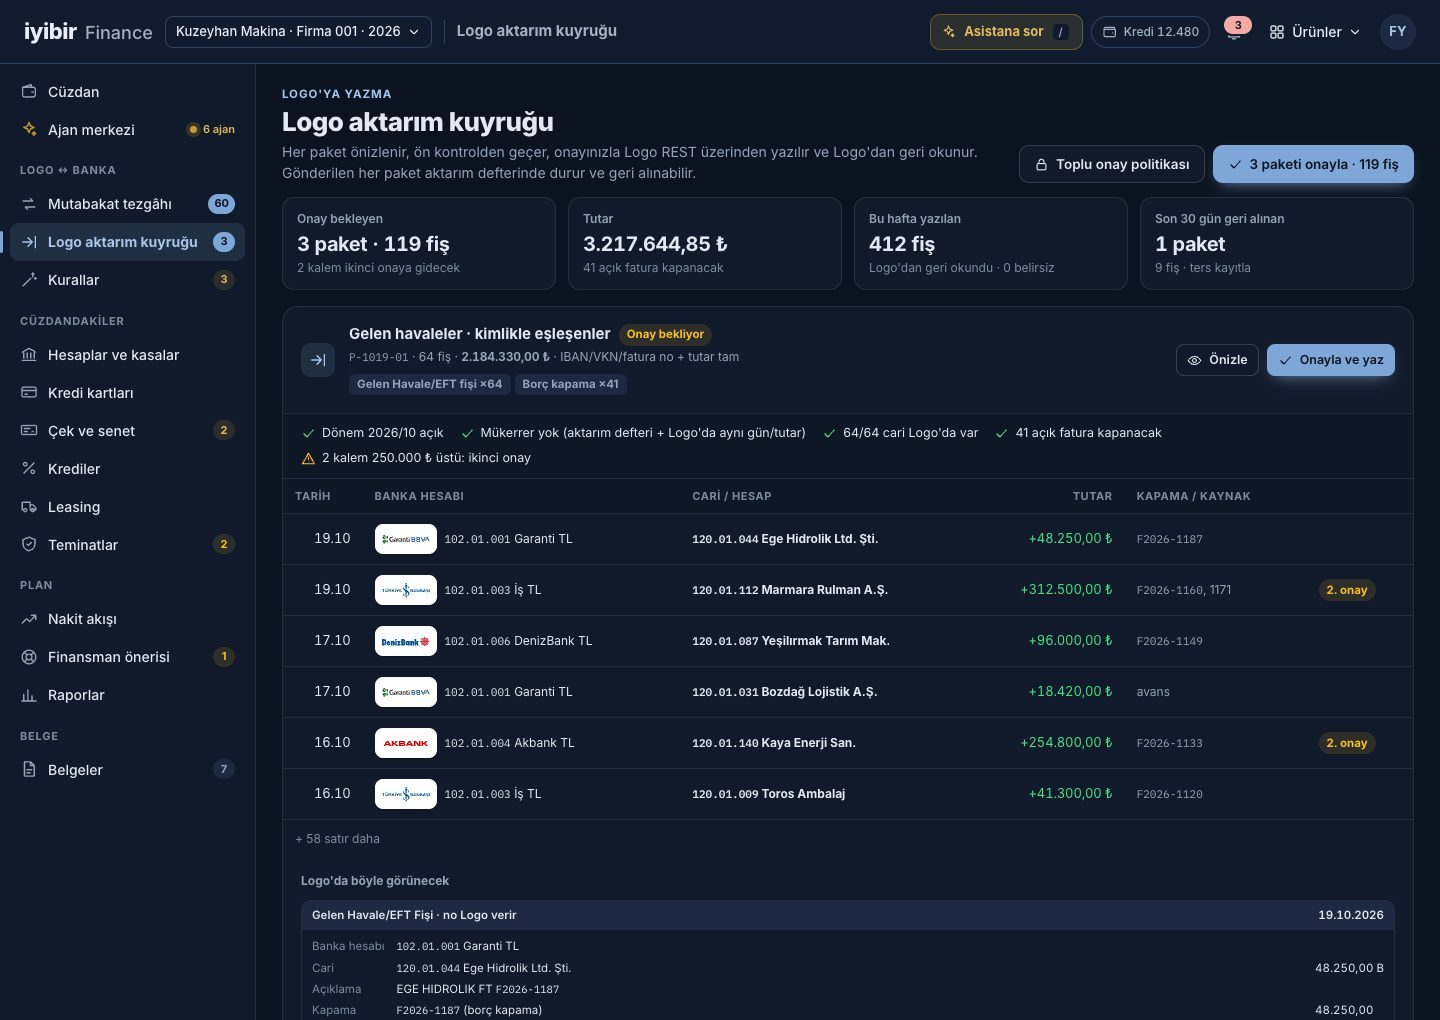Screen dimensions: 1440x1020
Task: Click 2. onay badge on Kaya Enerji row
Action: click(x=1347, y=743)
